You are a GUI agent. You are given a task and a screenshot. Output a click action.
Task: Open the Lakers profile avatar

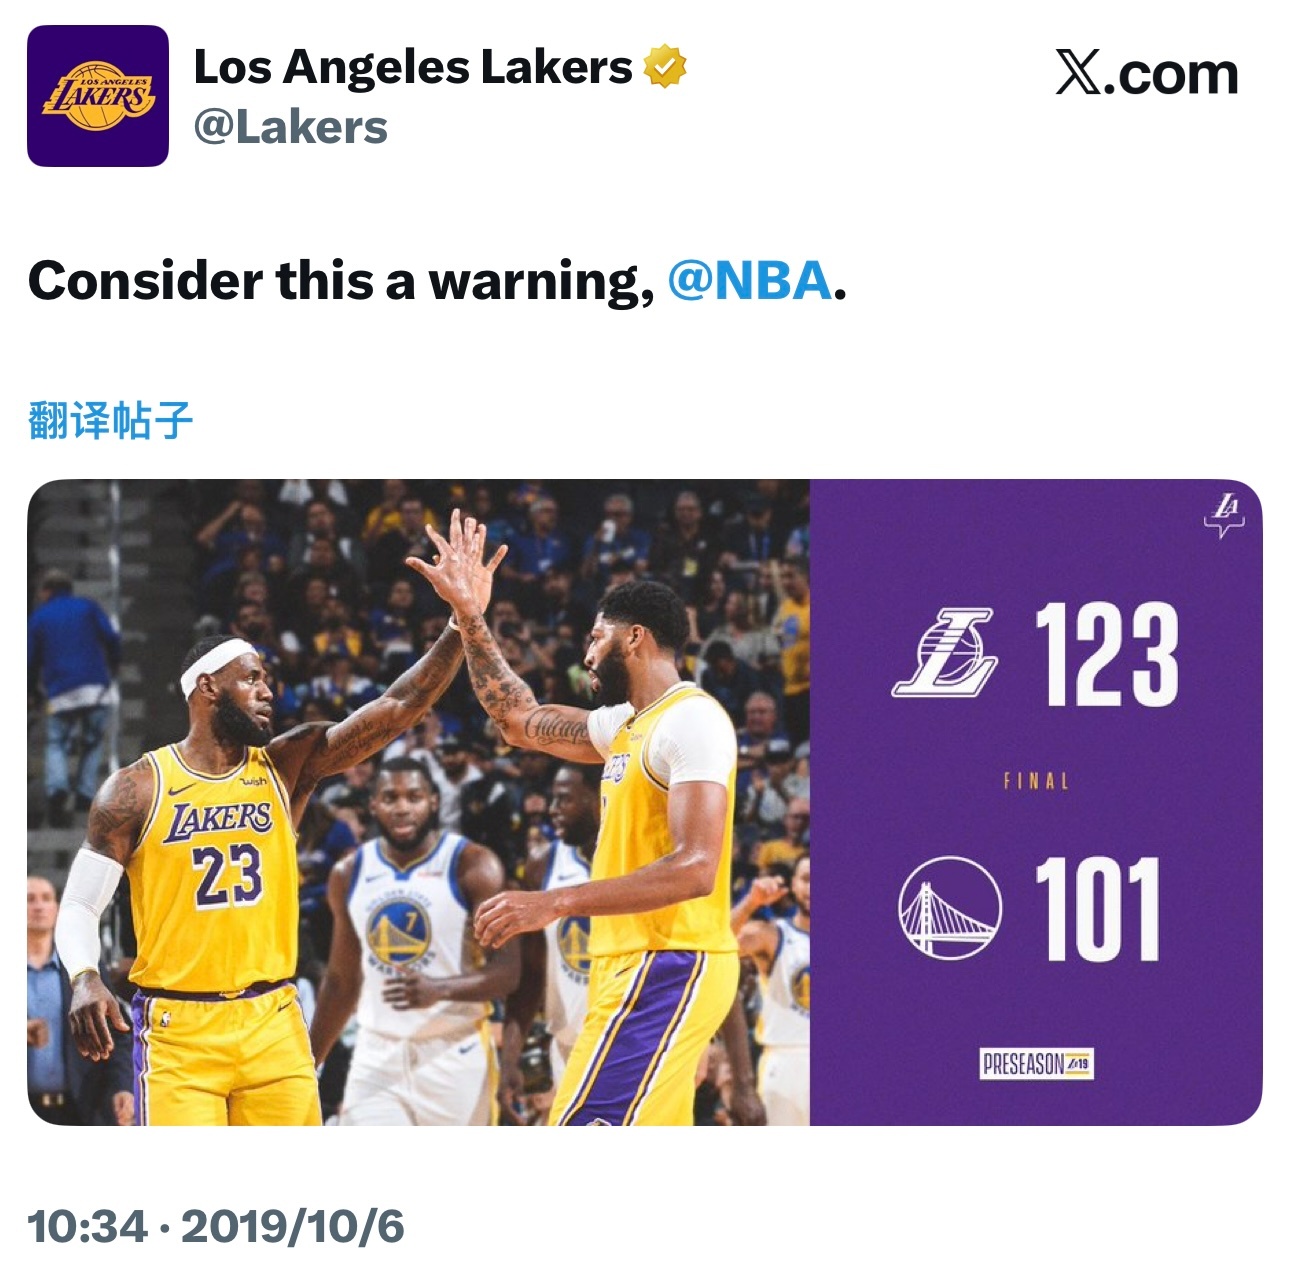point(97,96)
